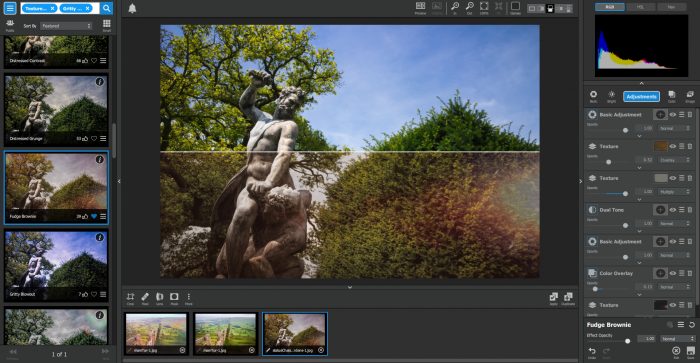Select the last layout mode button on the right
Viewport: 700px width, 363px height.
click(569, 8)
